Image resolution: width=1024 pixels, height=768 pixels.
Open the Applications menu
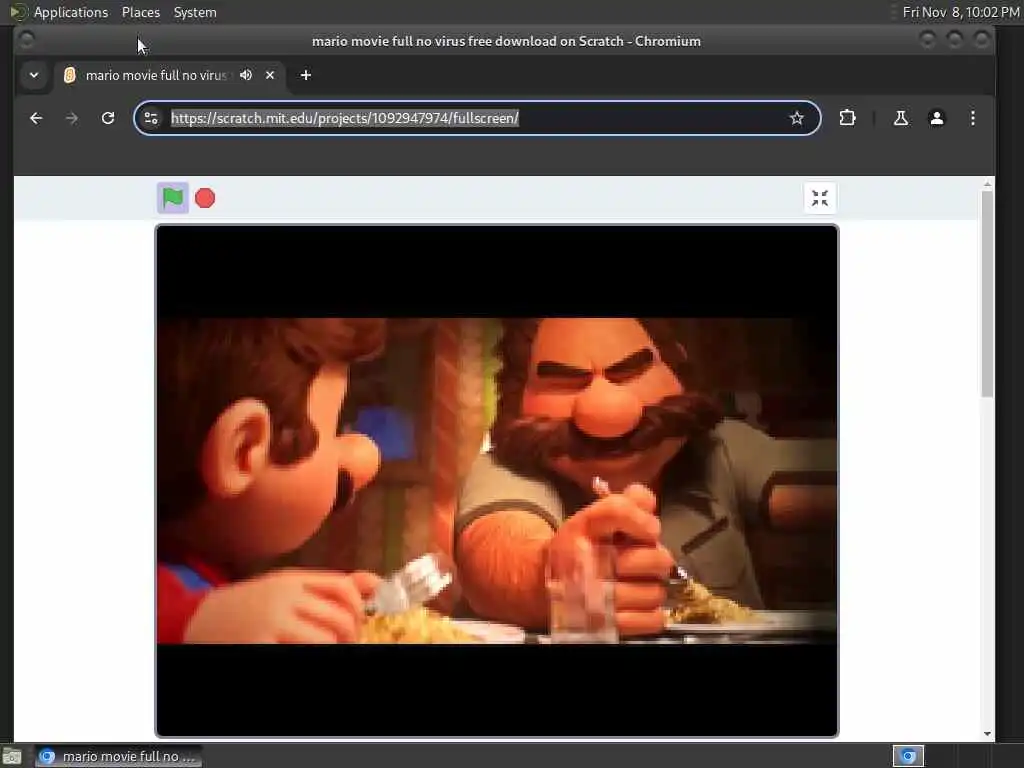[x=71, y=12]
